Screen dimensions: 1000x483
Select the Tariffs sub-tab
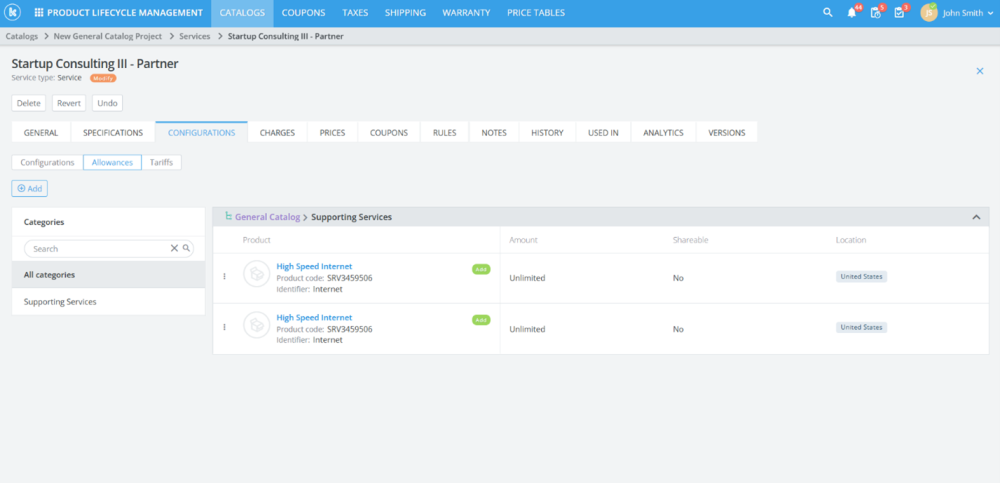161,163
